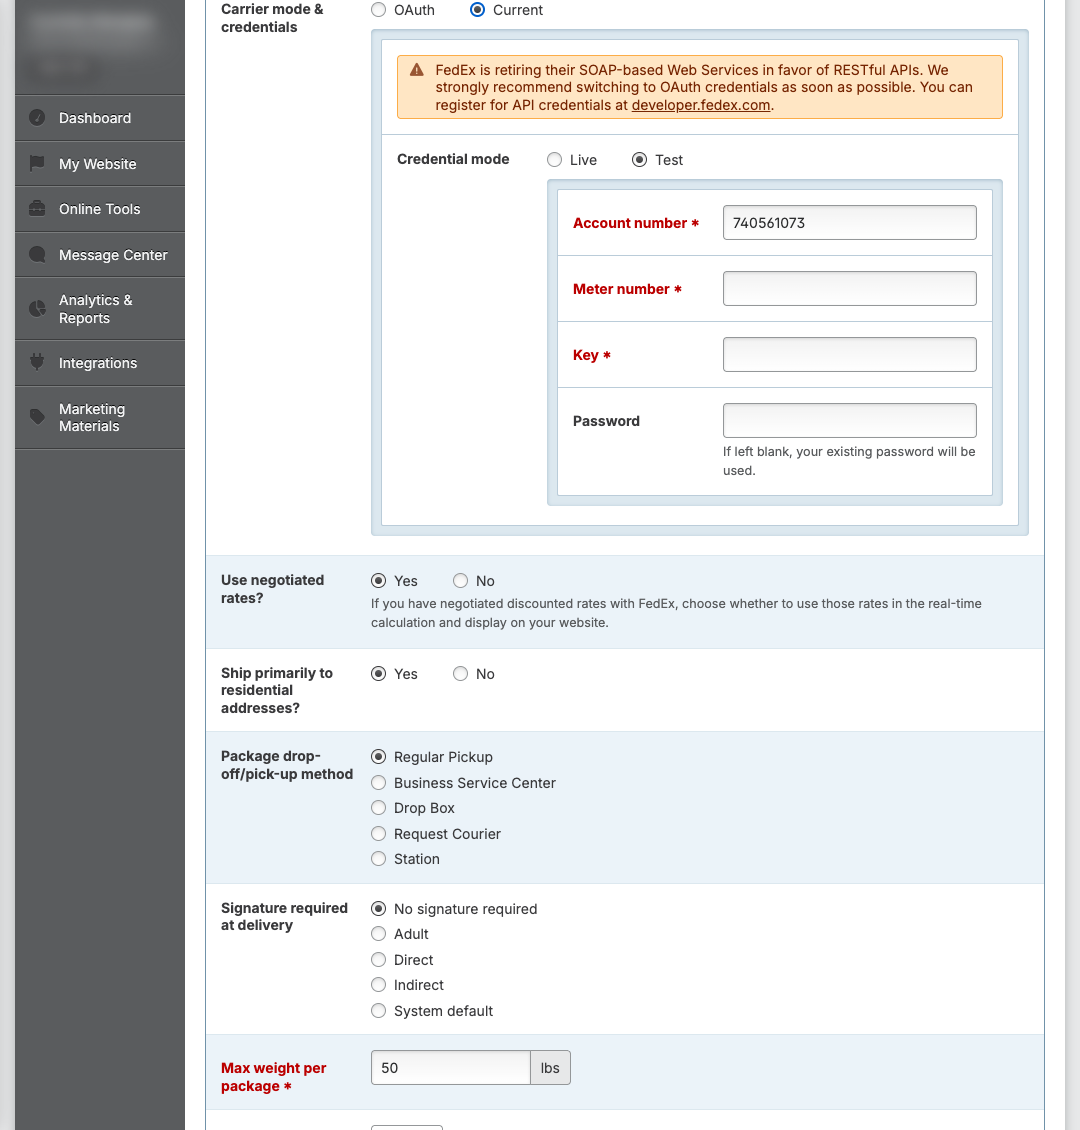This screenshot has height=1130, width=1080.
Task: Click the Dashboard gauge icon in sidebar
Action: click(x=37, y=117)
